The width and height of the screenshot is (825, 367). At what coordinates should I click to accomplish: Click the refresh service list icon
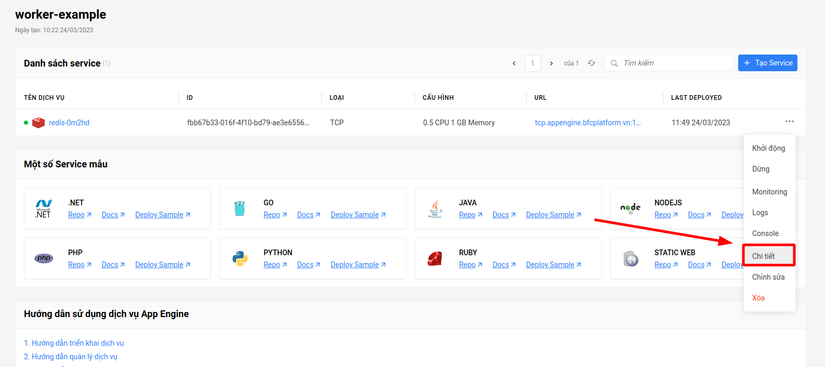591,63
